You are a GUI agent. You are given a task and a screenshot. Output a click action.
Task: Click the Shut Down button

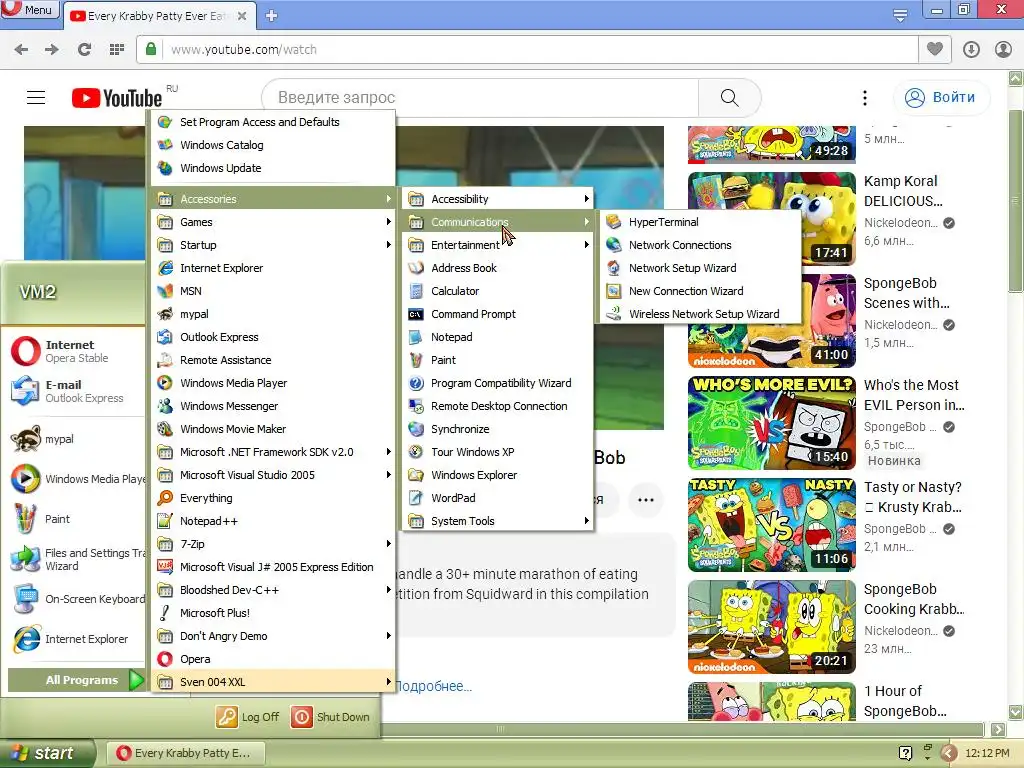[x=331, y=716]
